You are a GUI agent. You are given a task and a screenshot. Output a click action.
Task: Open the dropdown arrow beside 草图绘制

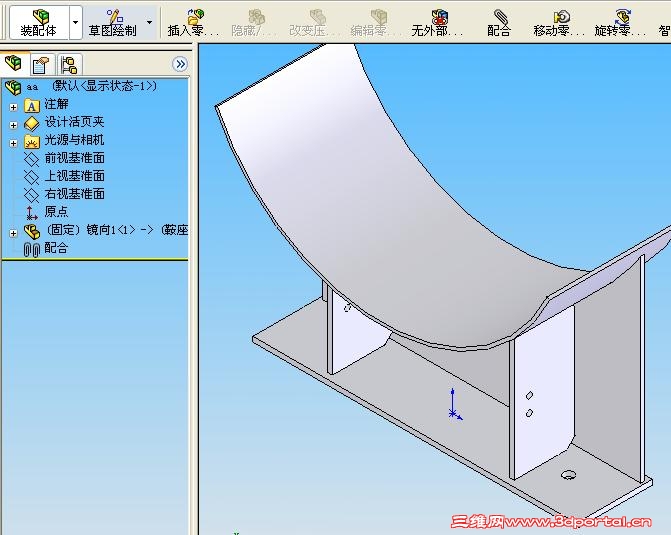(149, 23)
